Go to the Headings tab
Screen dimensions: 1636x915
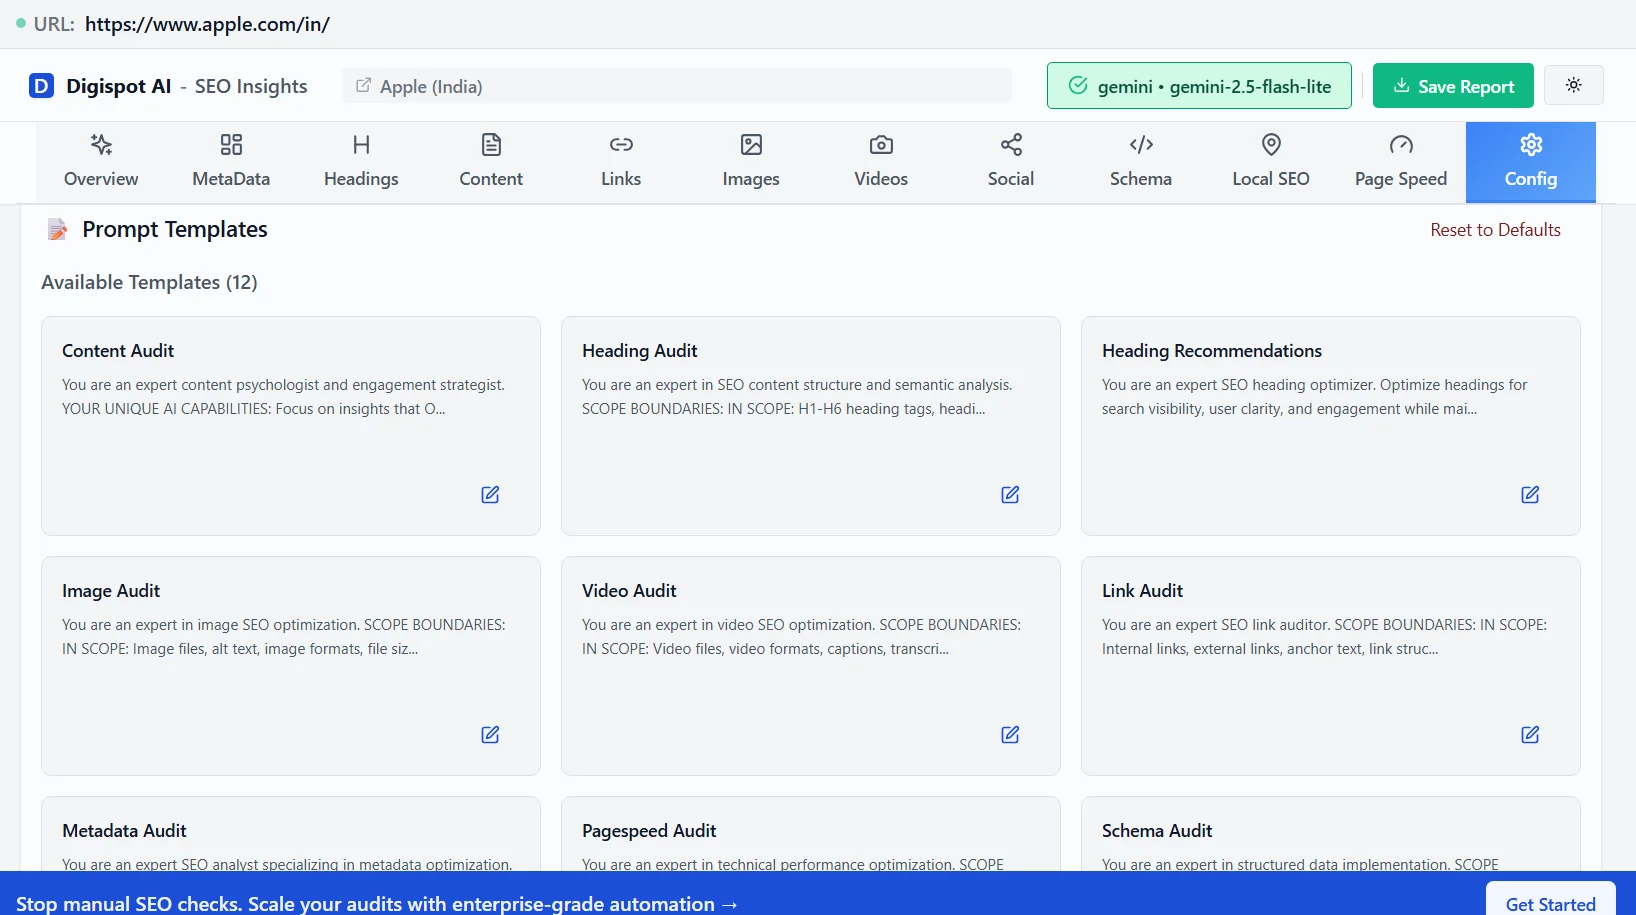point(361,162)
